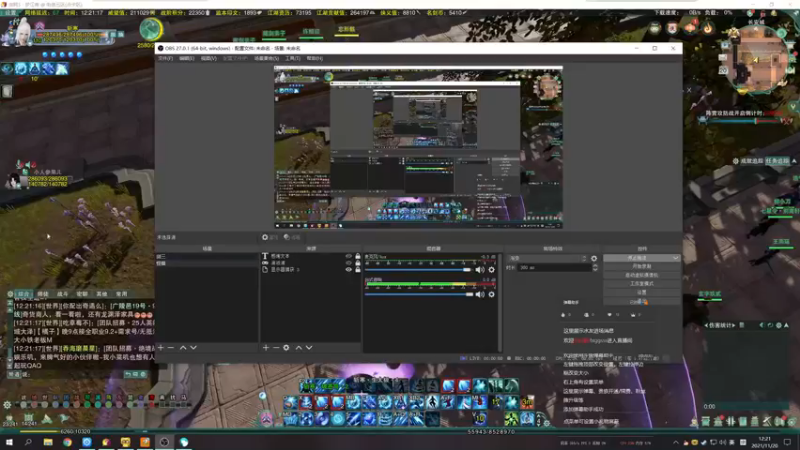Toggle visibility of the game capture source
The height and width of the screenshot is (450, 800).
click(x=348, y=263)
